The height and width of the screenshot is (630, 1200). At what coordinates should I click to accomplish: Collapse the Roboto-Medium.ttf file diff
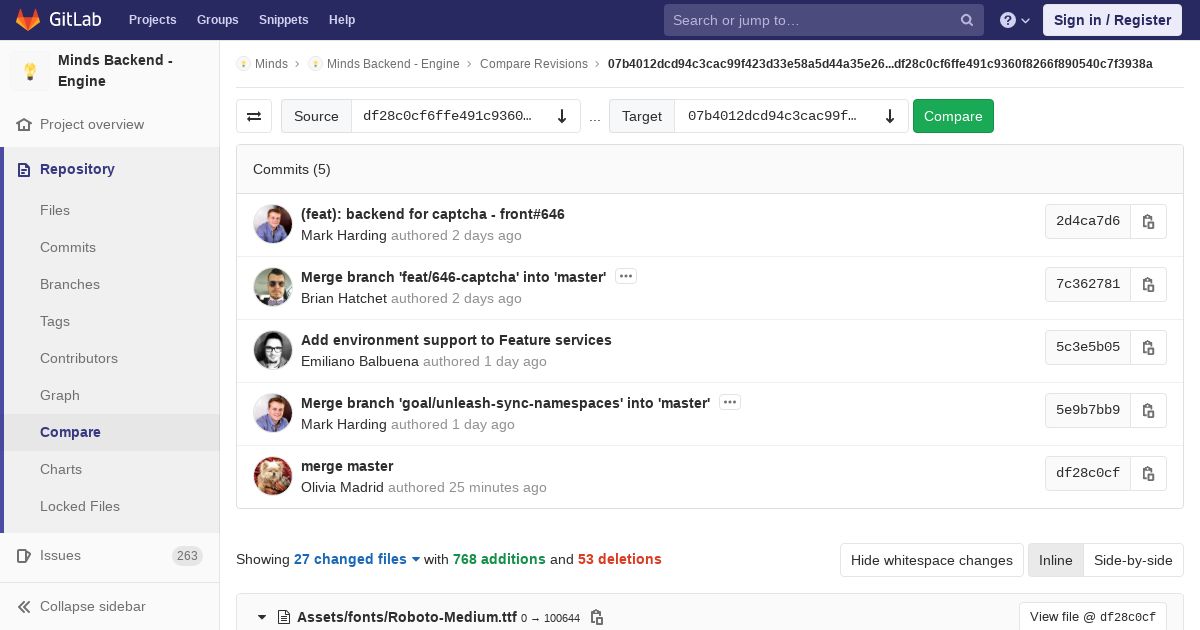(x=262, y=617)
